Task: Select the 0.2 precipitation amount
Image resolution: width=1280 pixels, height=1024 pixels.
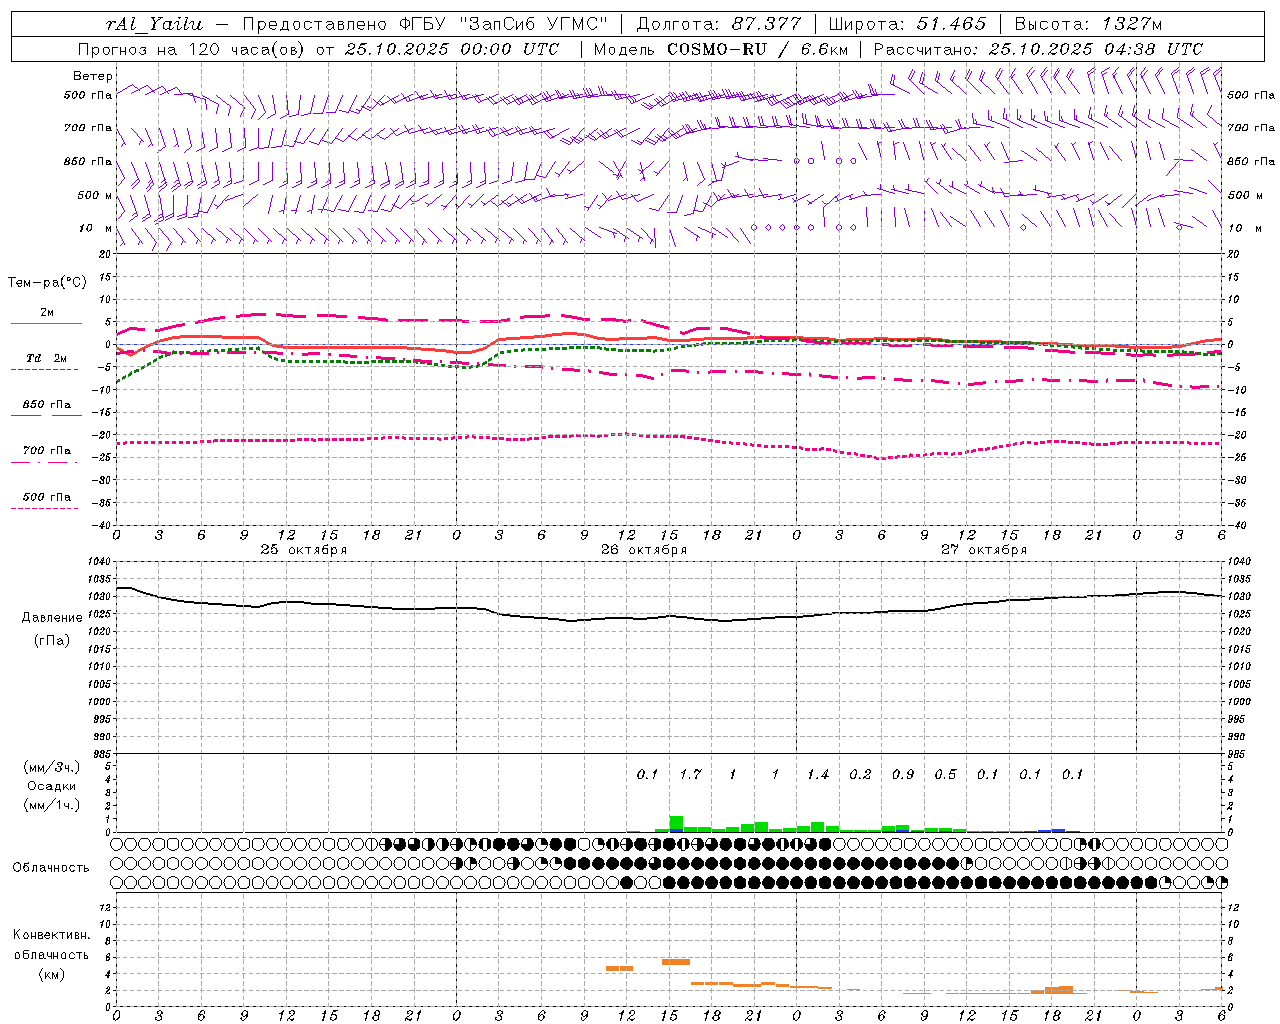Action: point(860,774)
